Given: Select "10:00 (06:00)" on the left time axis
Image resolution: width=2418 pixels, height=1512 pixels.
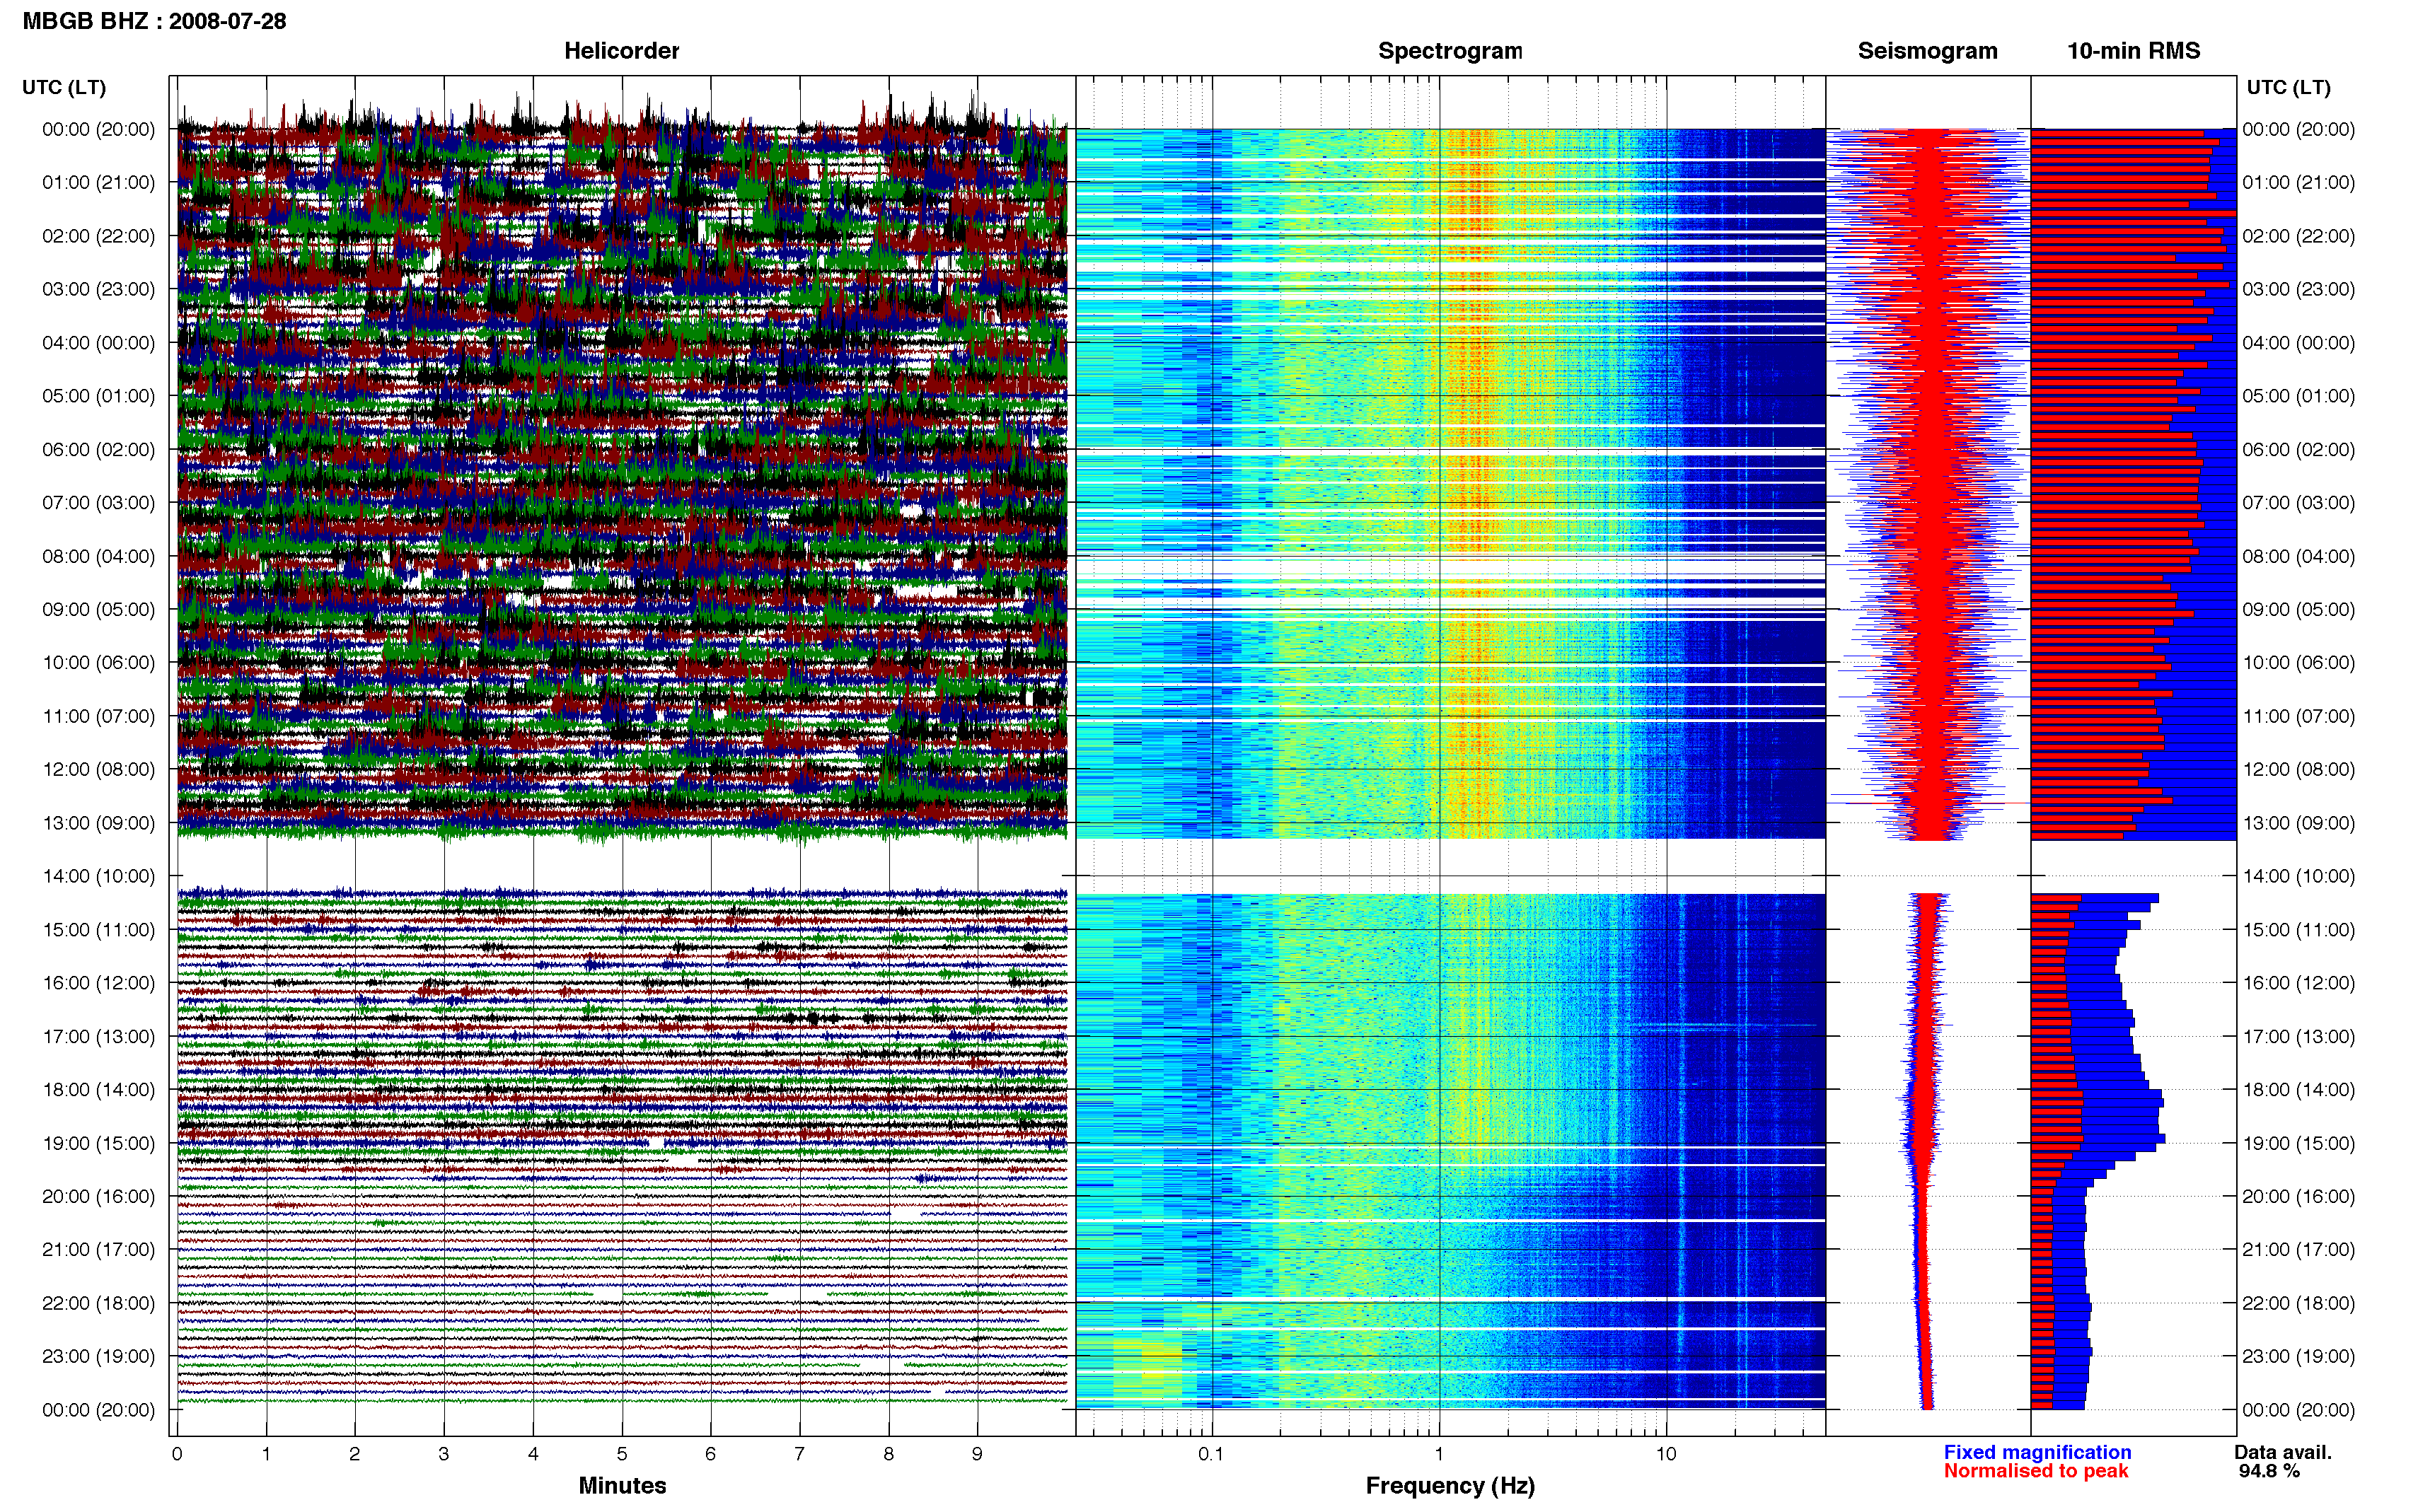Looking at the screenshot, I should click(x=99, y=663).
